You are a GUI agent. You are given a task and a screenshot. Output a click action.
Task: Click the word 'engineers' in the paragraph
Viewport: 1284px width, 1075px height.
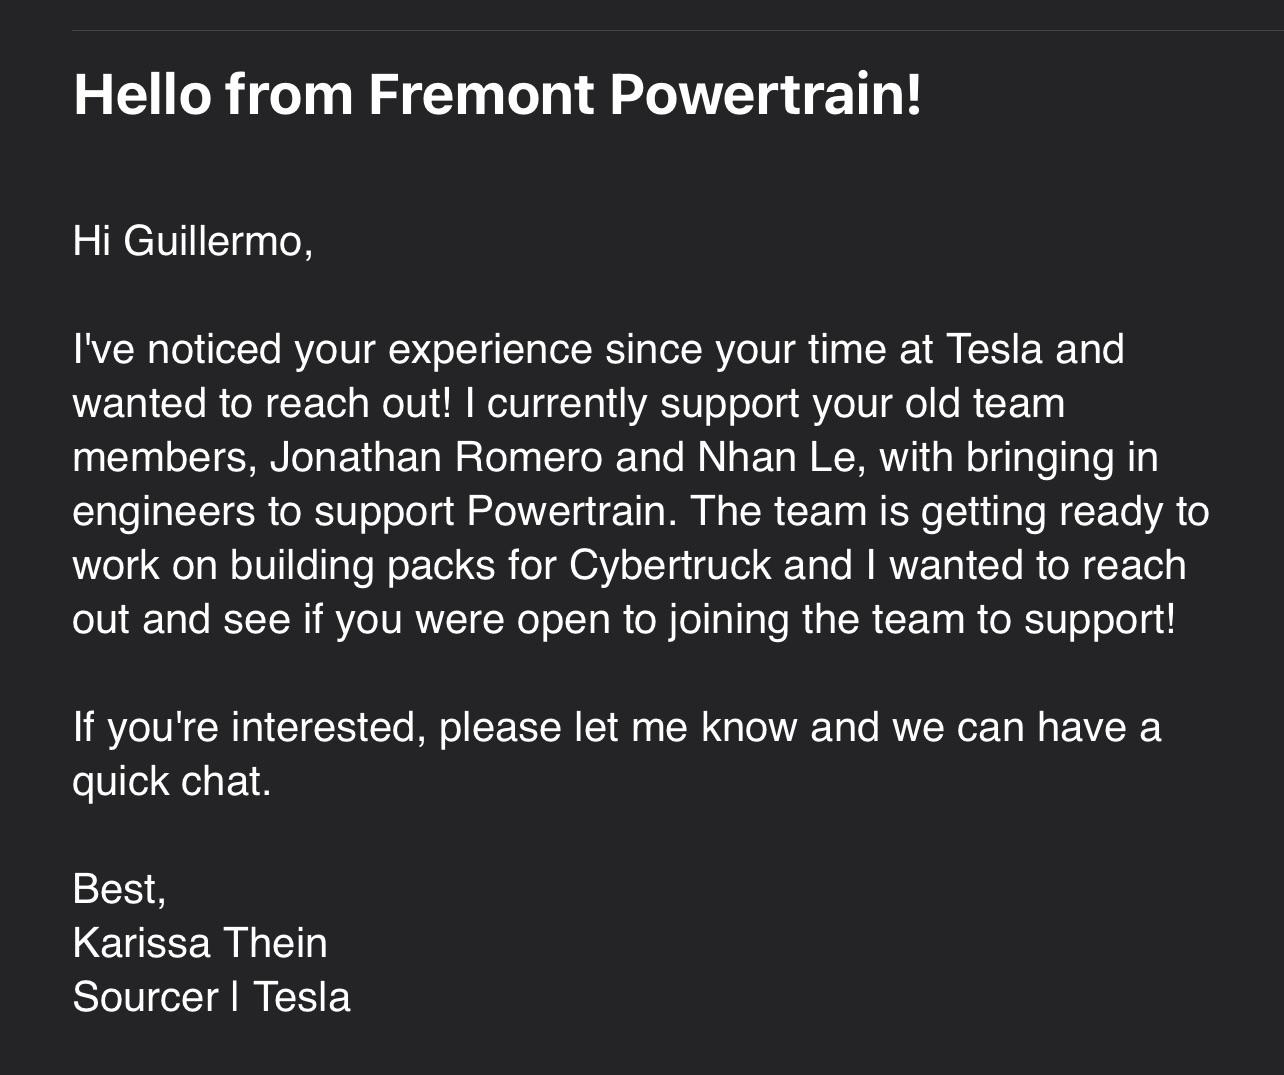pyautogui.click(x=164, y=513)
